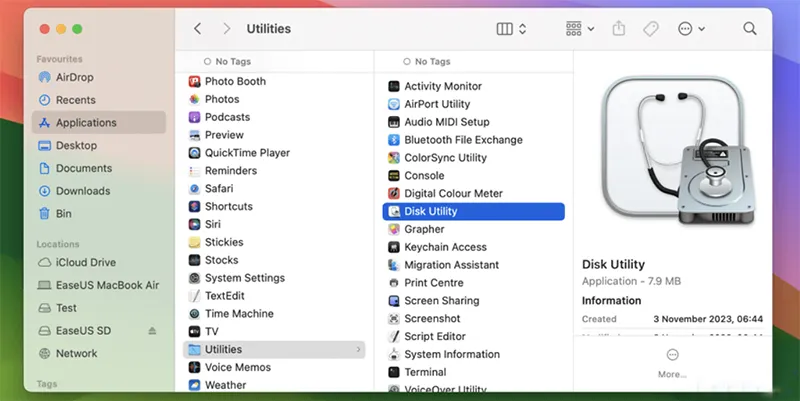
Task: Select the Terminal utility
Action: pos(473,372)
